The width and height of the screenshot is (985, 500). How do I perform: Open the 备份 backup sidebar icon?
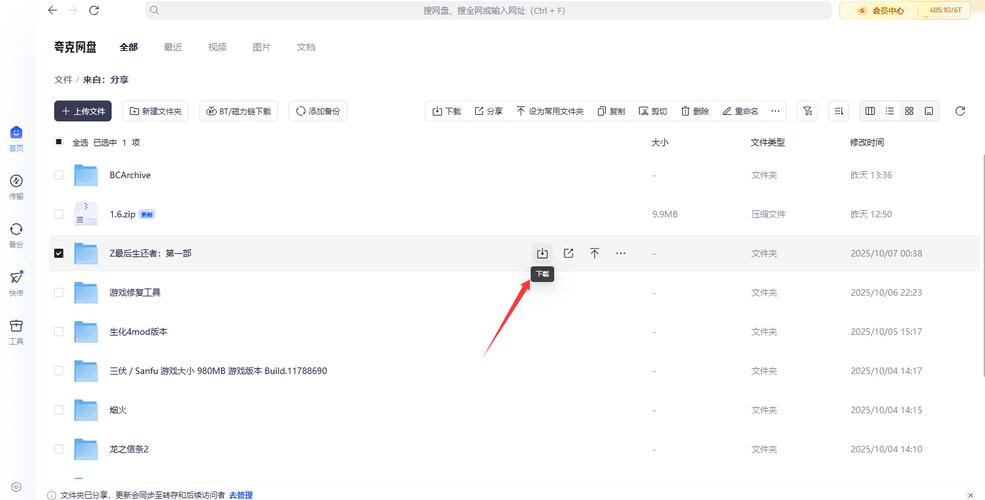pyautogui.click(x=16, y=235)
